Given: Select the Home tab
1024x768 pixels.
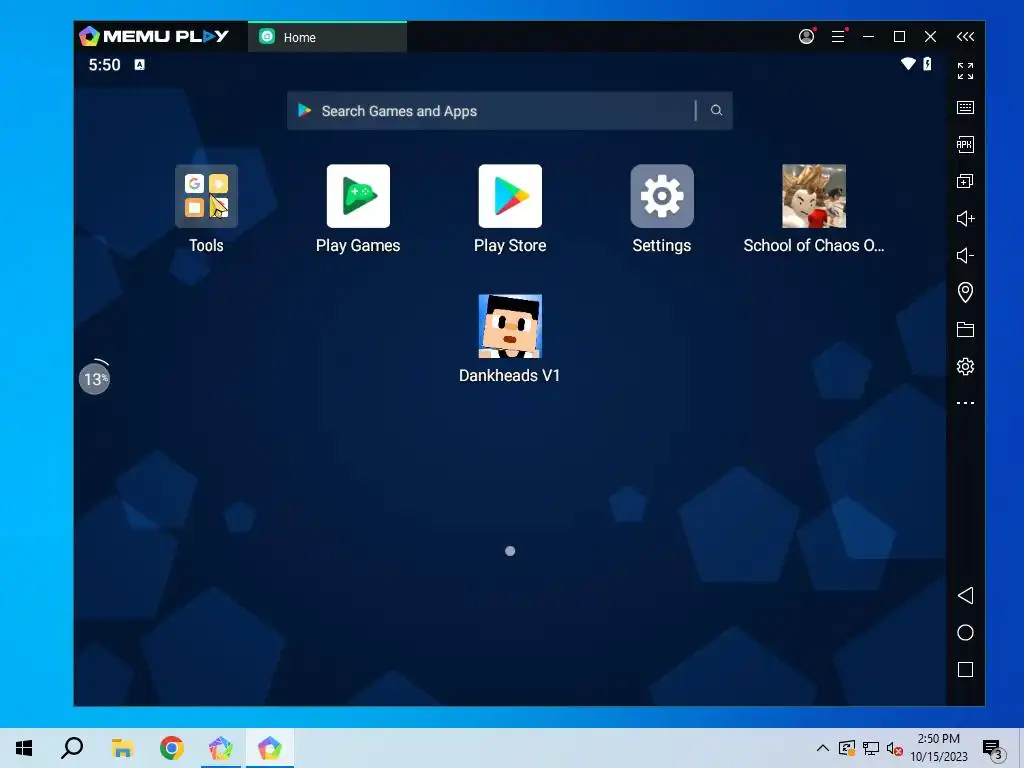Looking at the screenshot, I should 327,37.
